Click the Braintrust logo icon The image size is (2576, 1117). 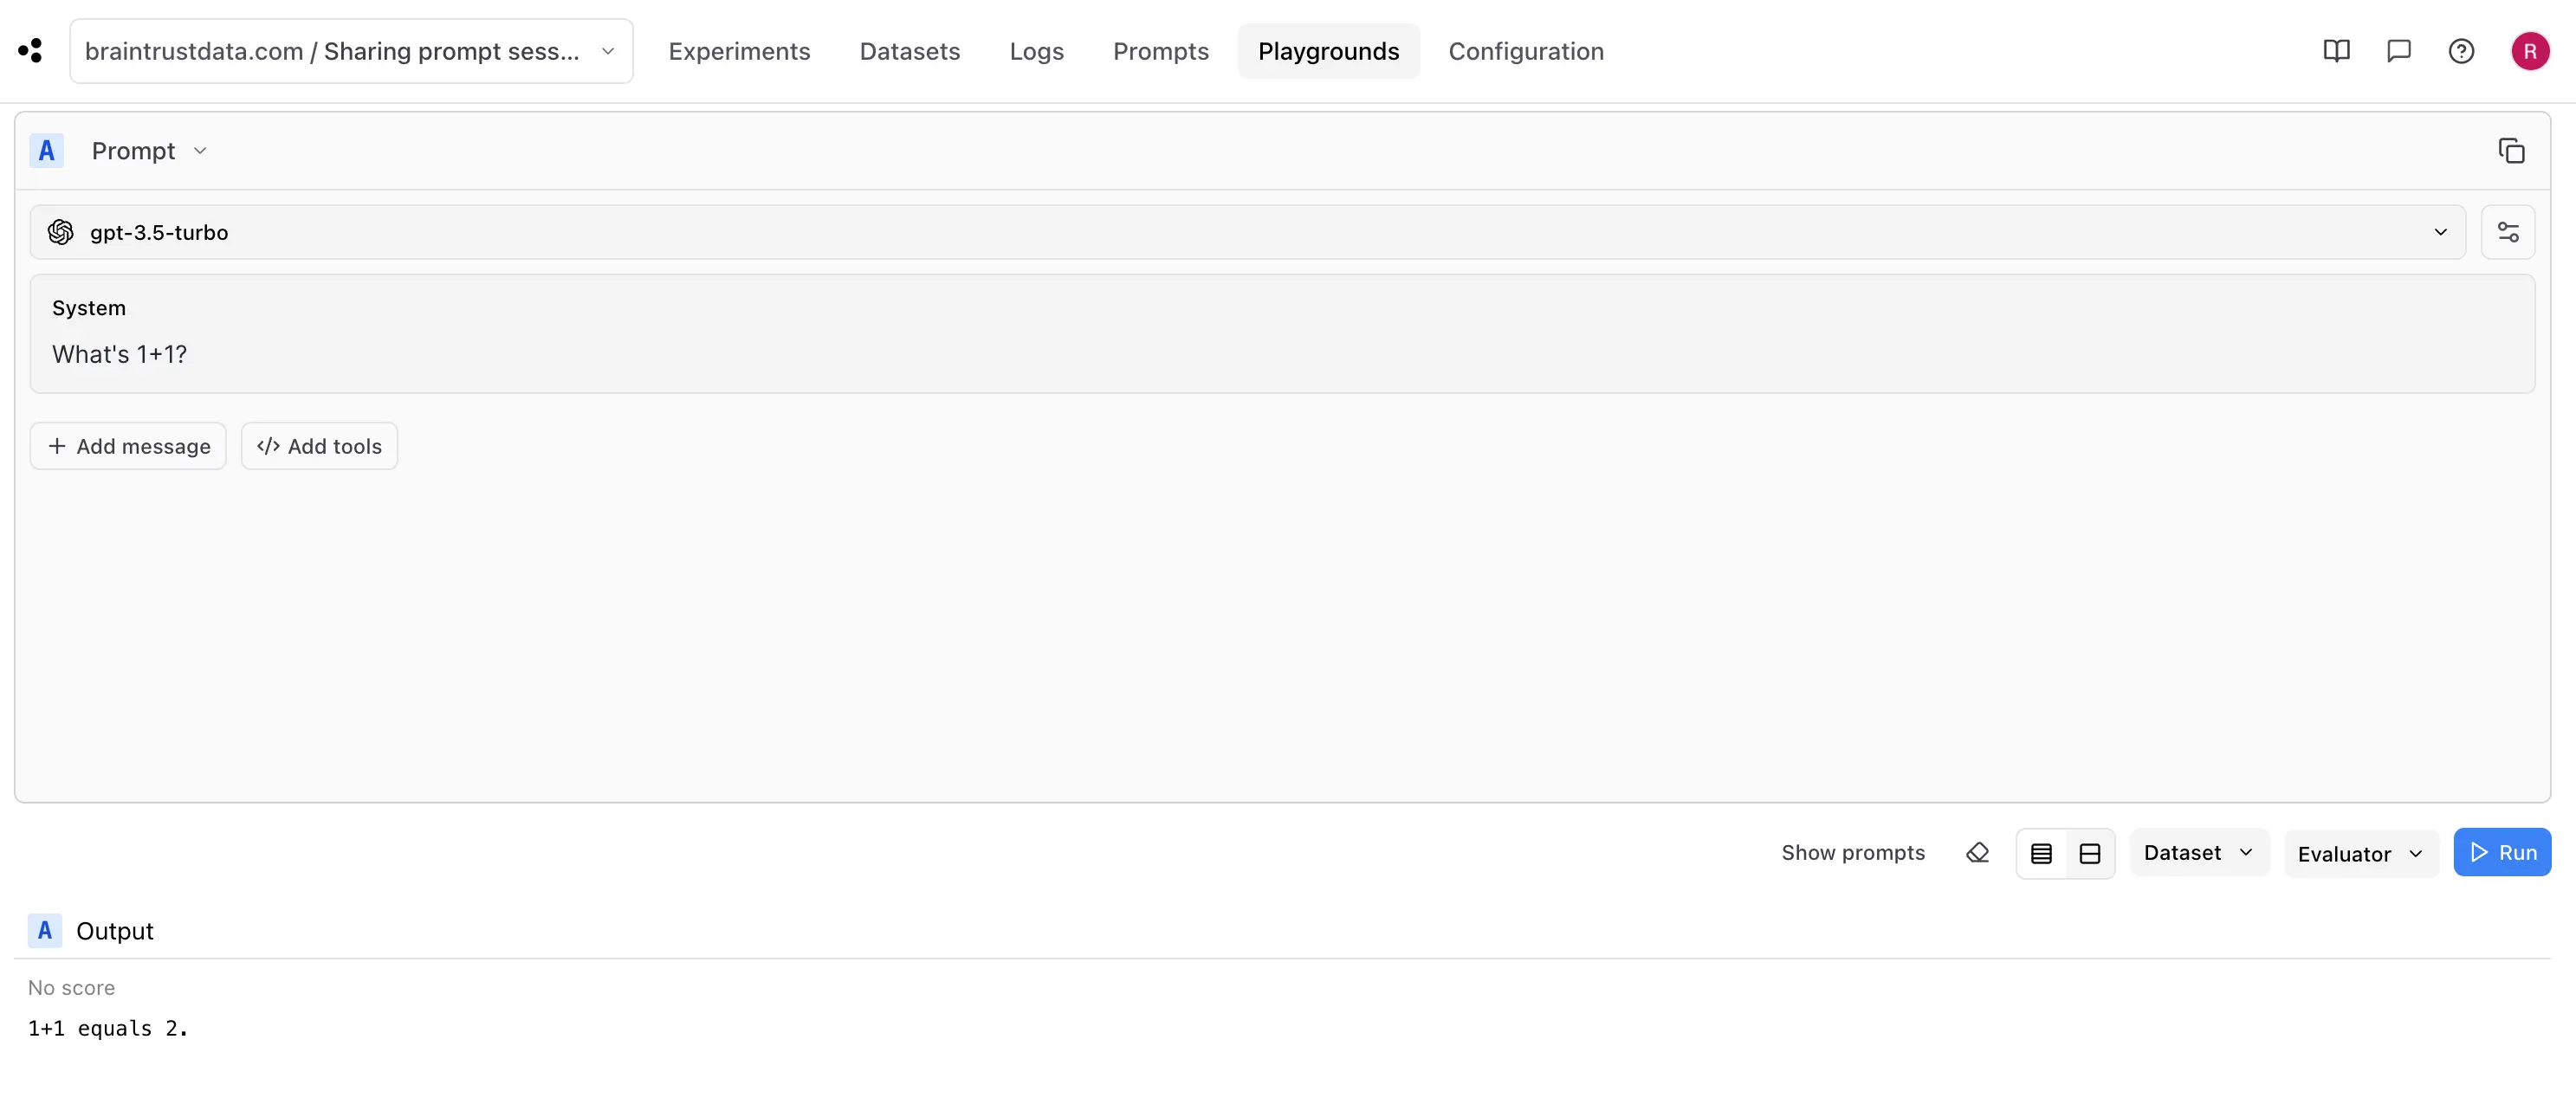tap(30, 51)
